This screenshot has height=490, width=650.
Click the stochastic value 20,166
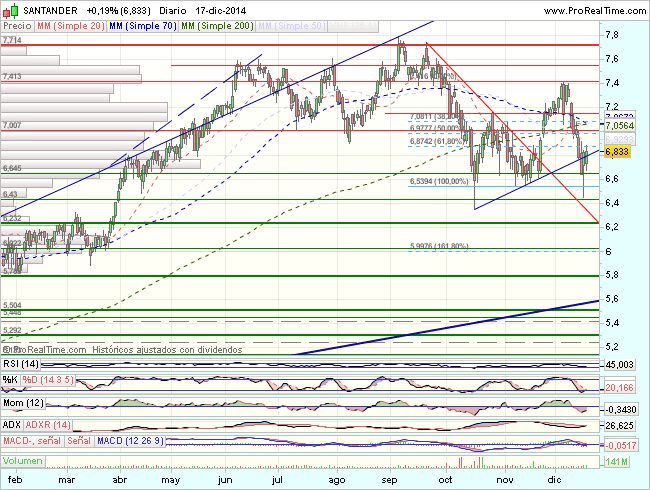(x=619, y=388)
